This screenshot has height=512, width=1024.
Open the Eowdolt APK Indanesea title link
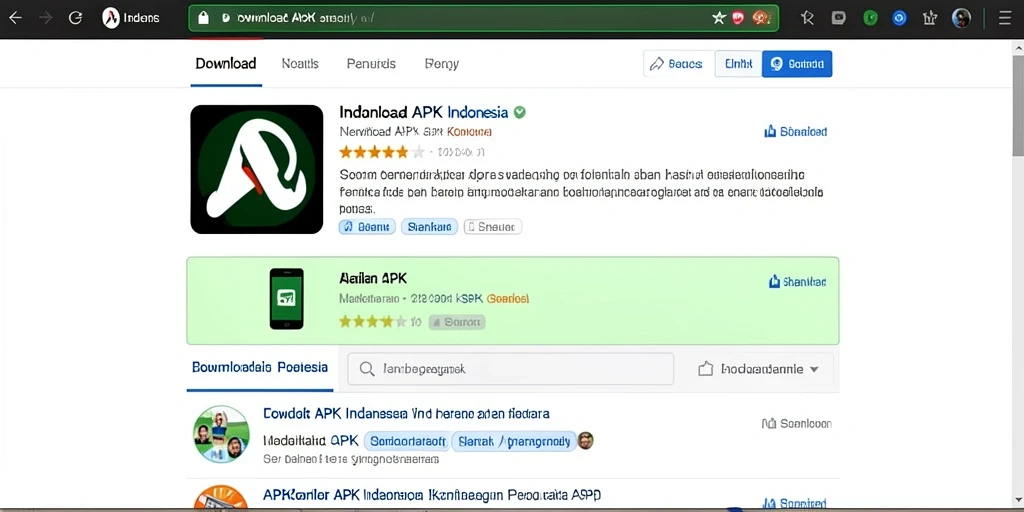click(x=406, y=413)
